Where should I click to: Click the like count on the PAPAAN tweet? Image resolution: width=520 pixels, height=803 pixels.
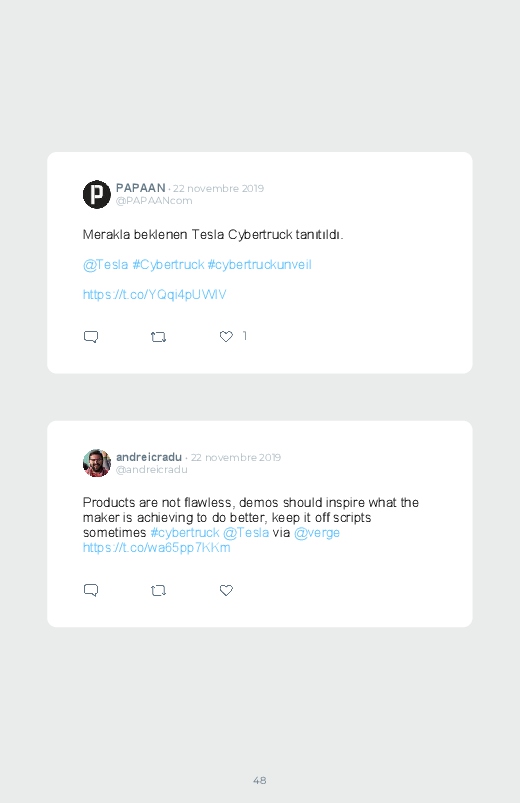244,335
